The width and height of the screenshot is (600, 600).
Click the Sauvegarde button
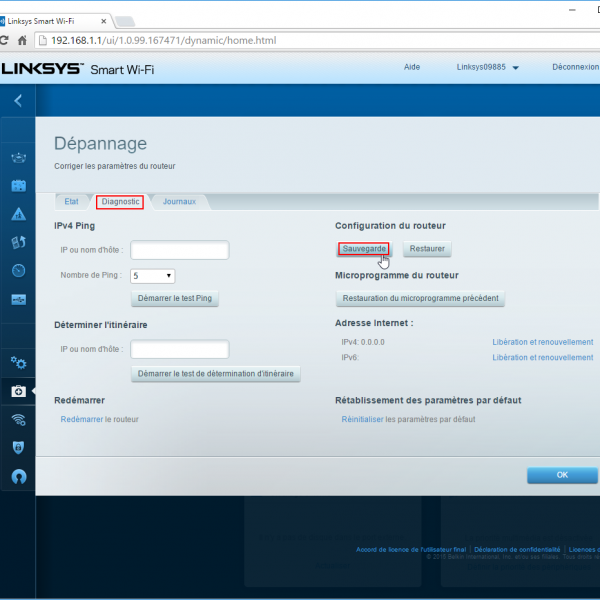click(x=365, y=248)
